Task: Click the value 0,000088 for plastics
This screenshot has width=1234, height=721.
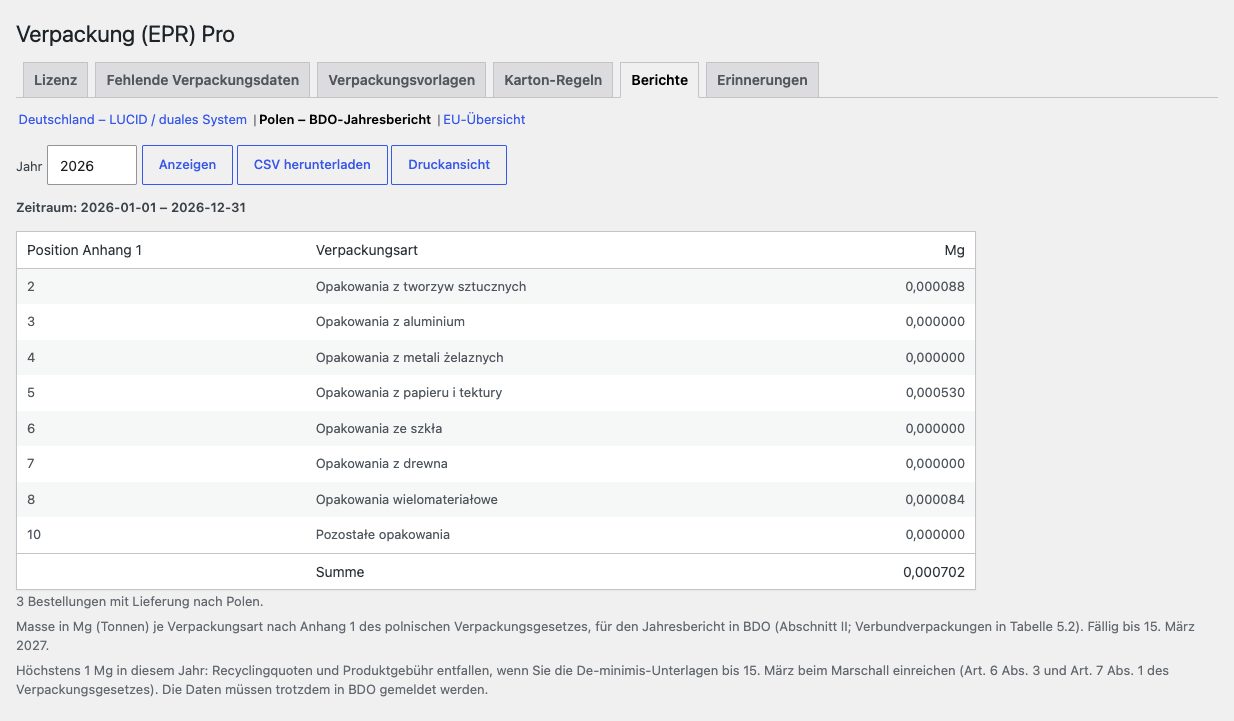Action: (x=935, y=287)
